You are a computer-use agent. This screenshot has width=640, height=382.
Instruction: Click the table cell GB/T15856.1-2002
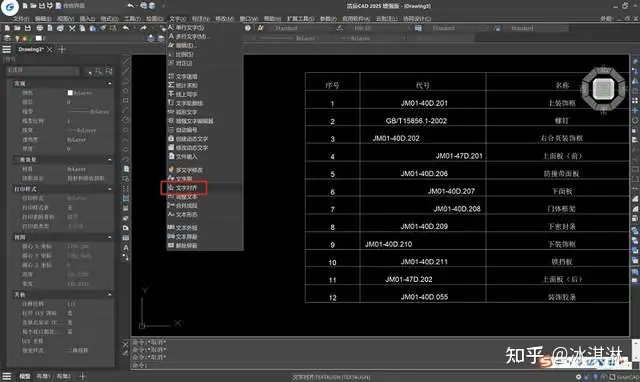pyautogui.click(x=416, y=121)
